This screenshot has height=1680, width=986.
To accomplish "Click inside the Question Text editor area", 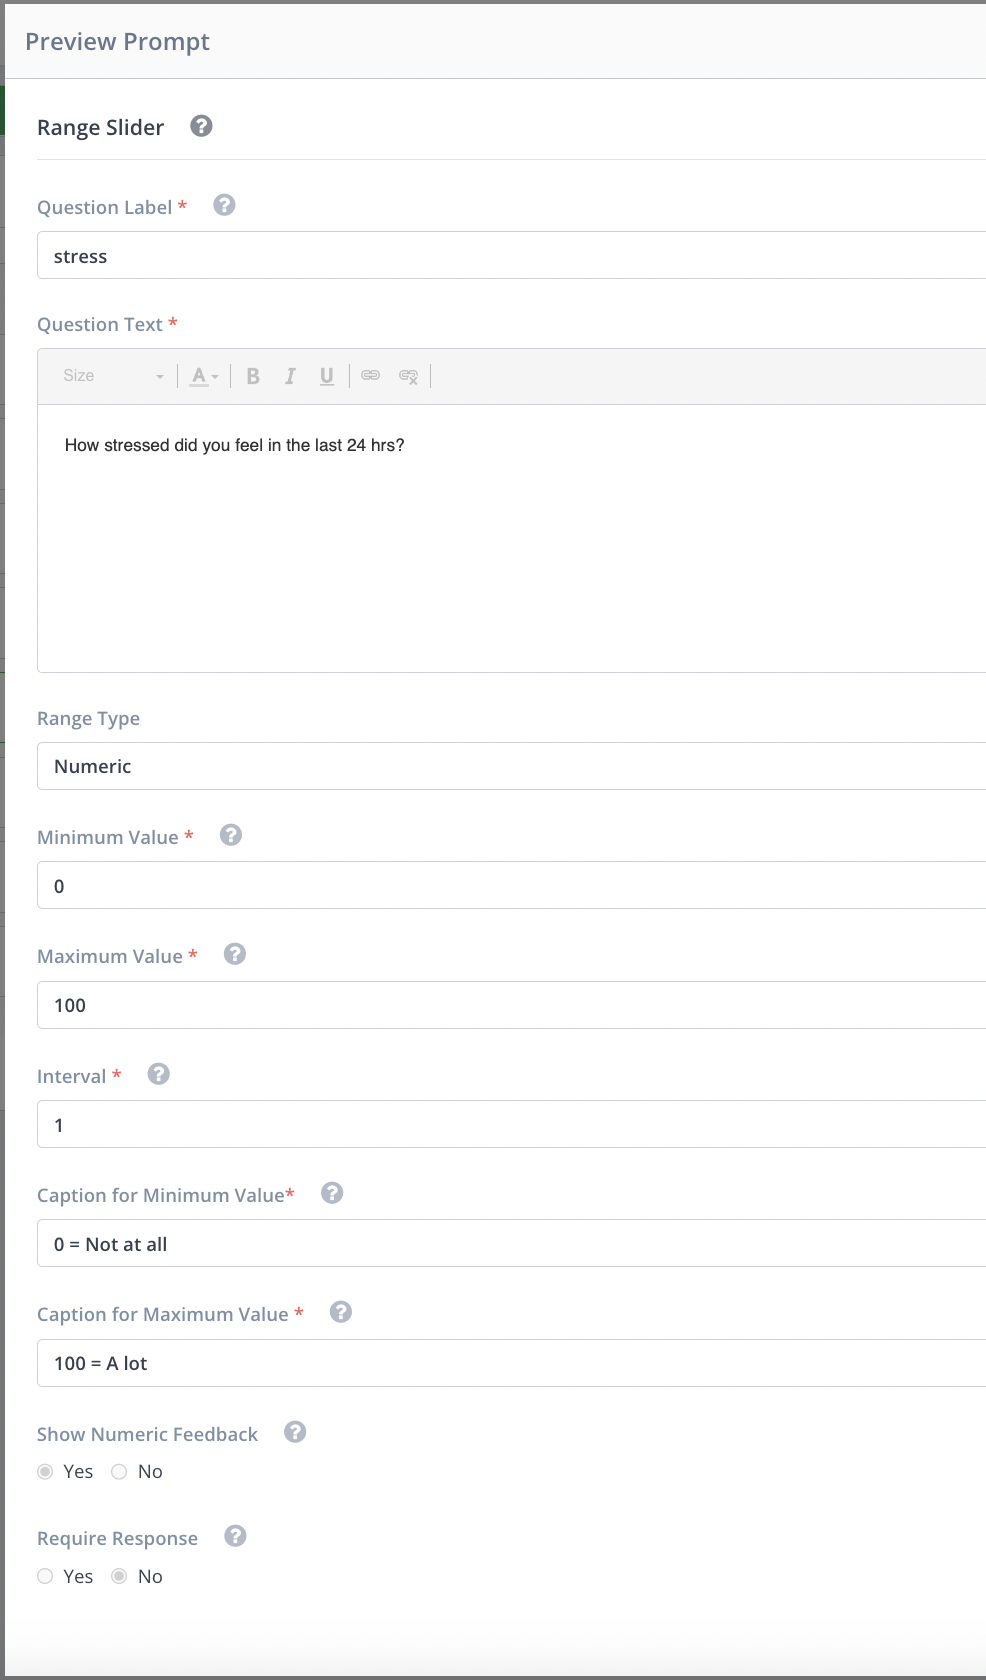I will 510,540.
